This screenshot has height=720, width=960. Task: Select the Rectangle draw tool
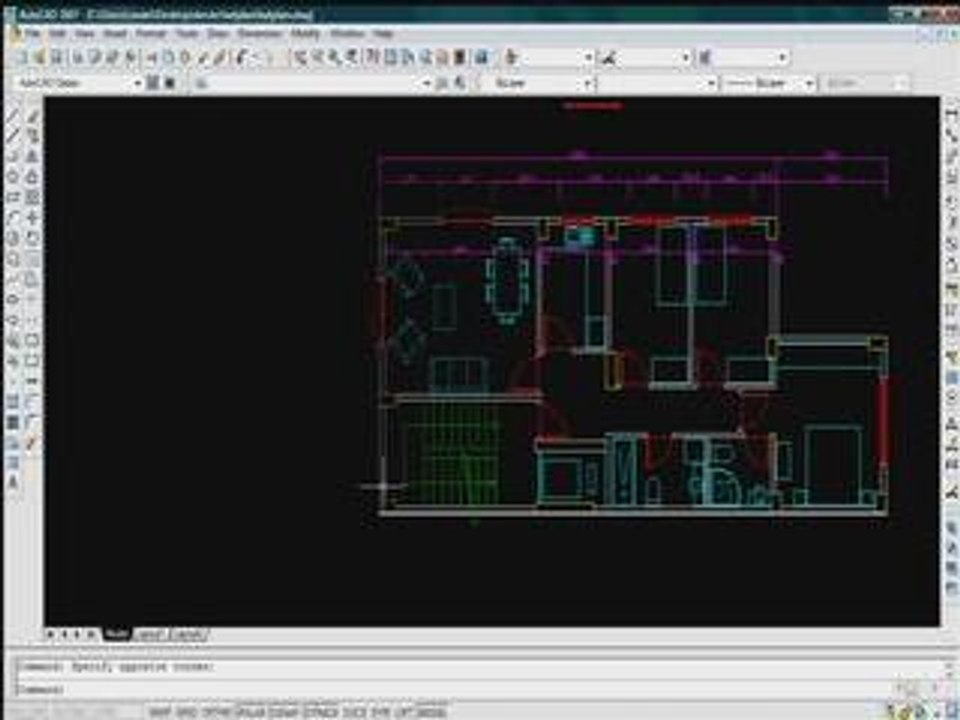click(13, 197)
